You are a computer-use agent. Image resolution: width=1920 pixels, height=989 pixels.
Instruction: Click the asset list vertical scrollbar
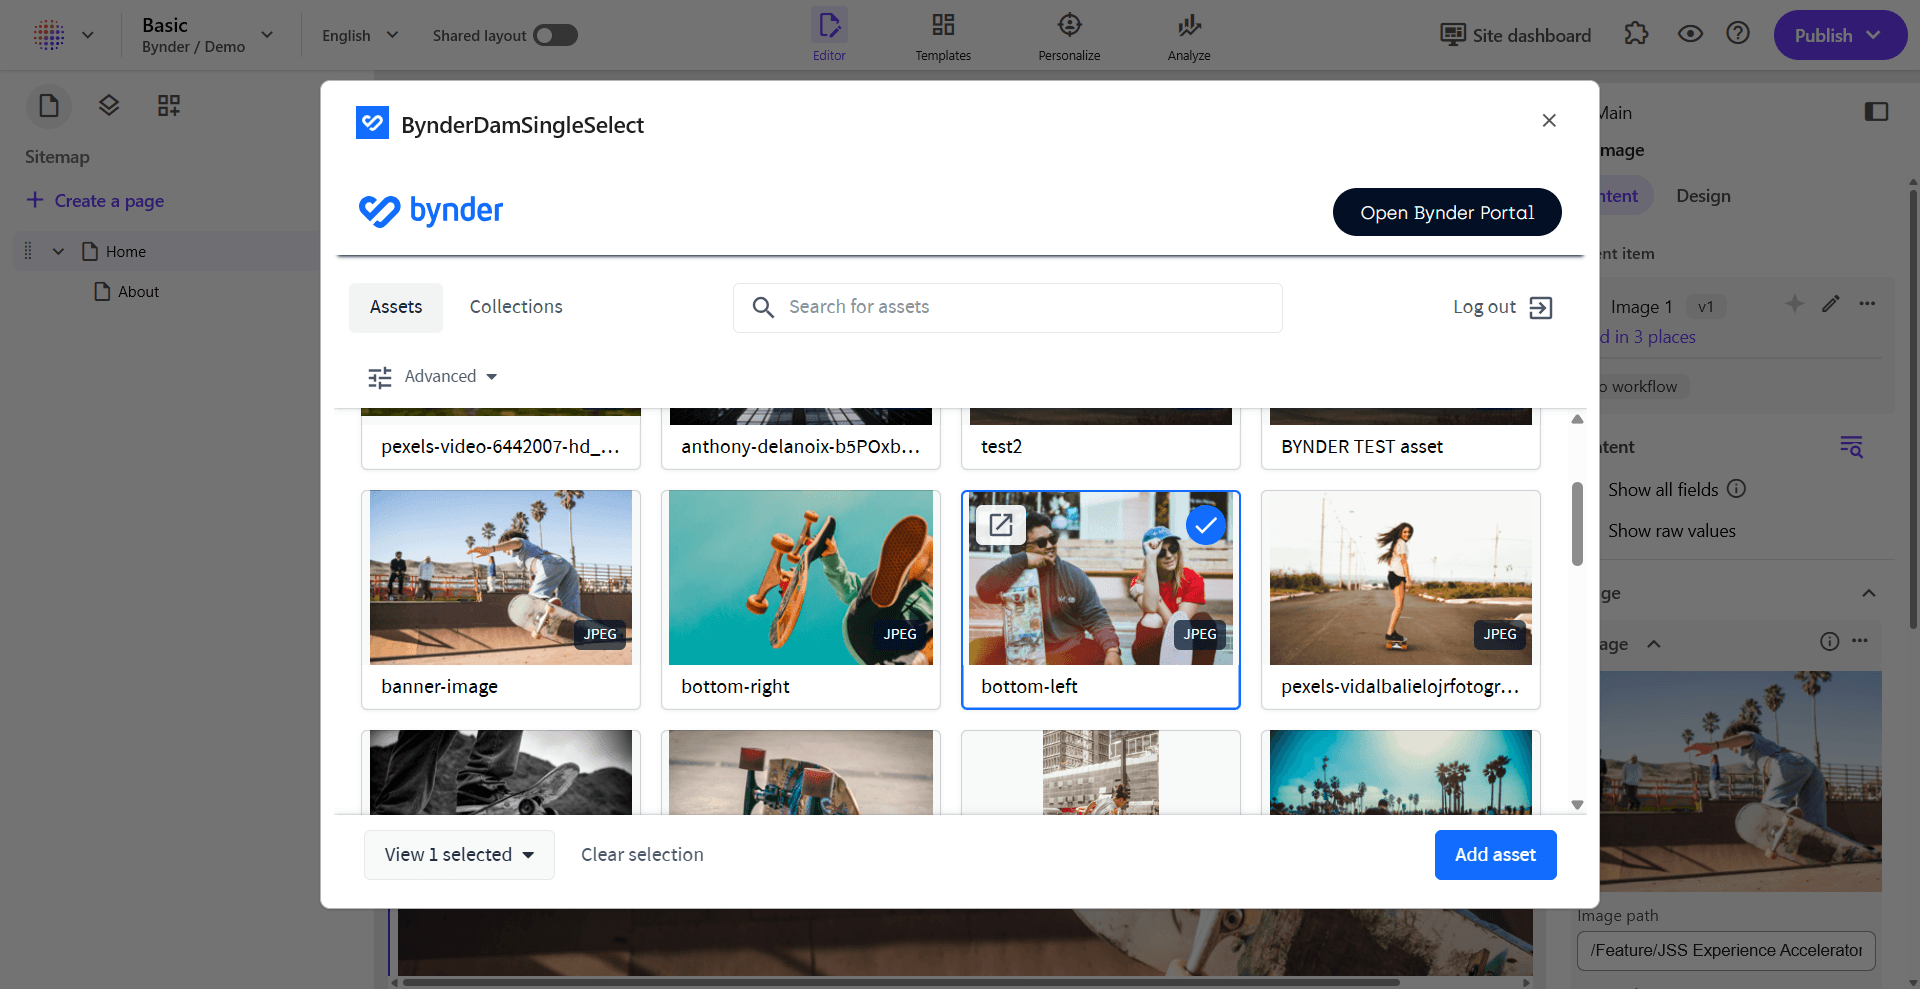[1577, 524]
